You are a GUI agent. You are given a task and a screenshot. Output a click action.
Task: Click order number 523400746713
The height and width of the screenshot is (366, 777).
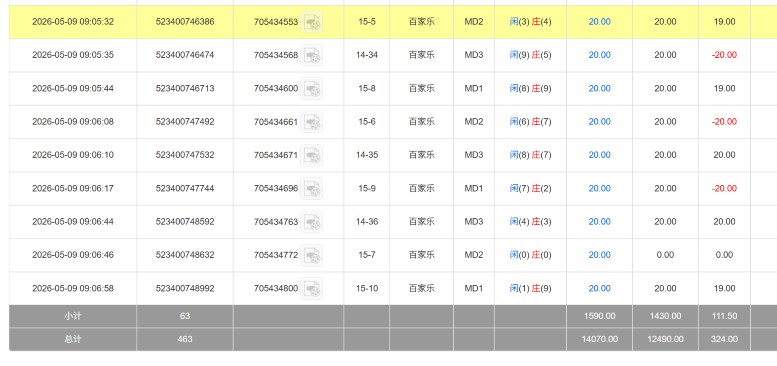click(185, 88)
